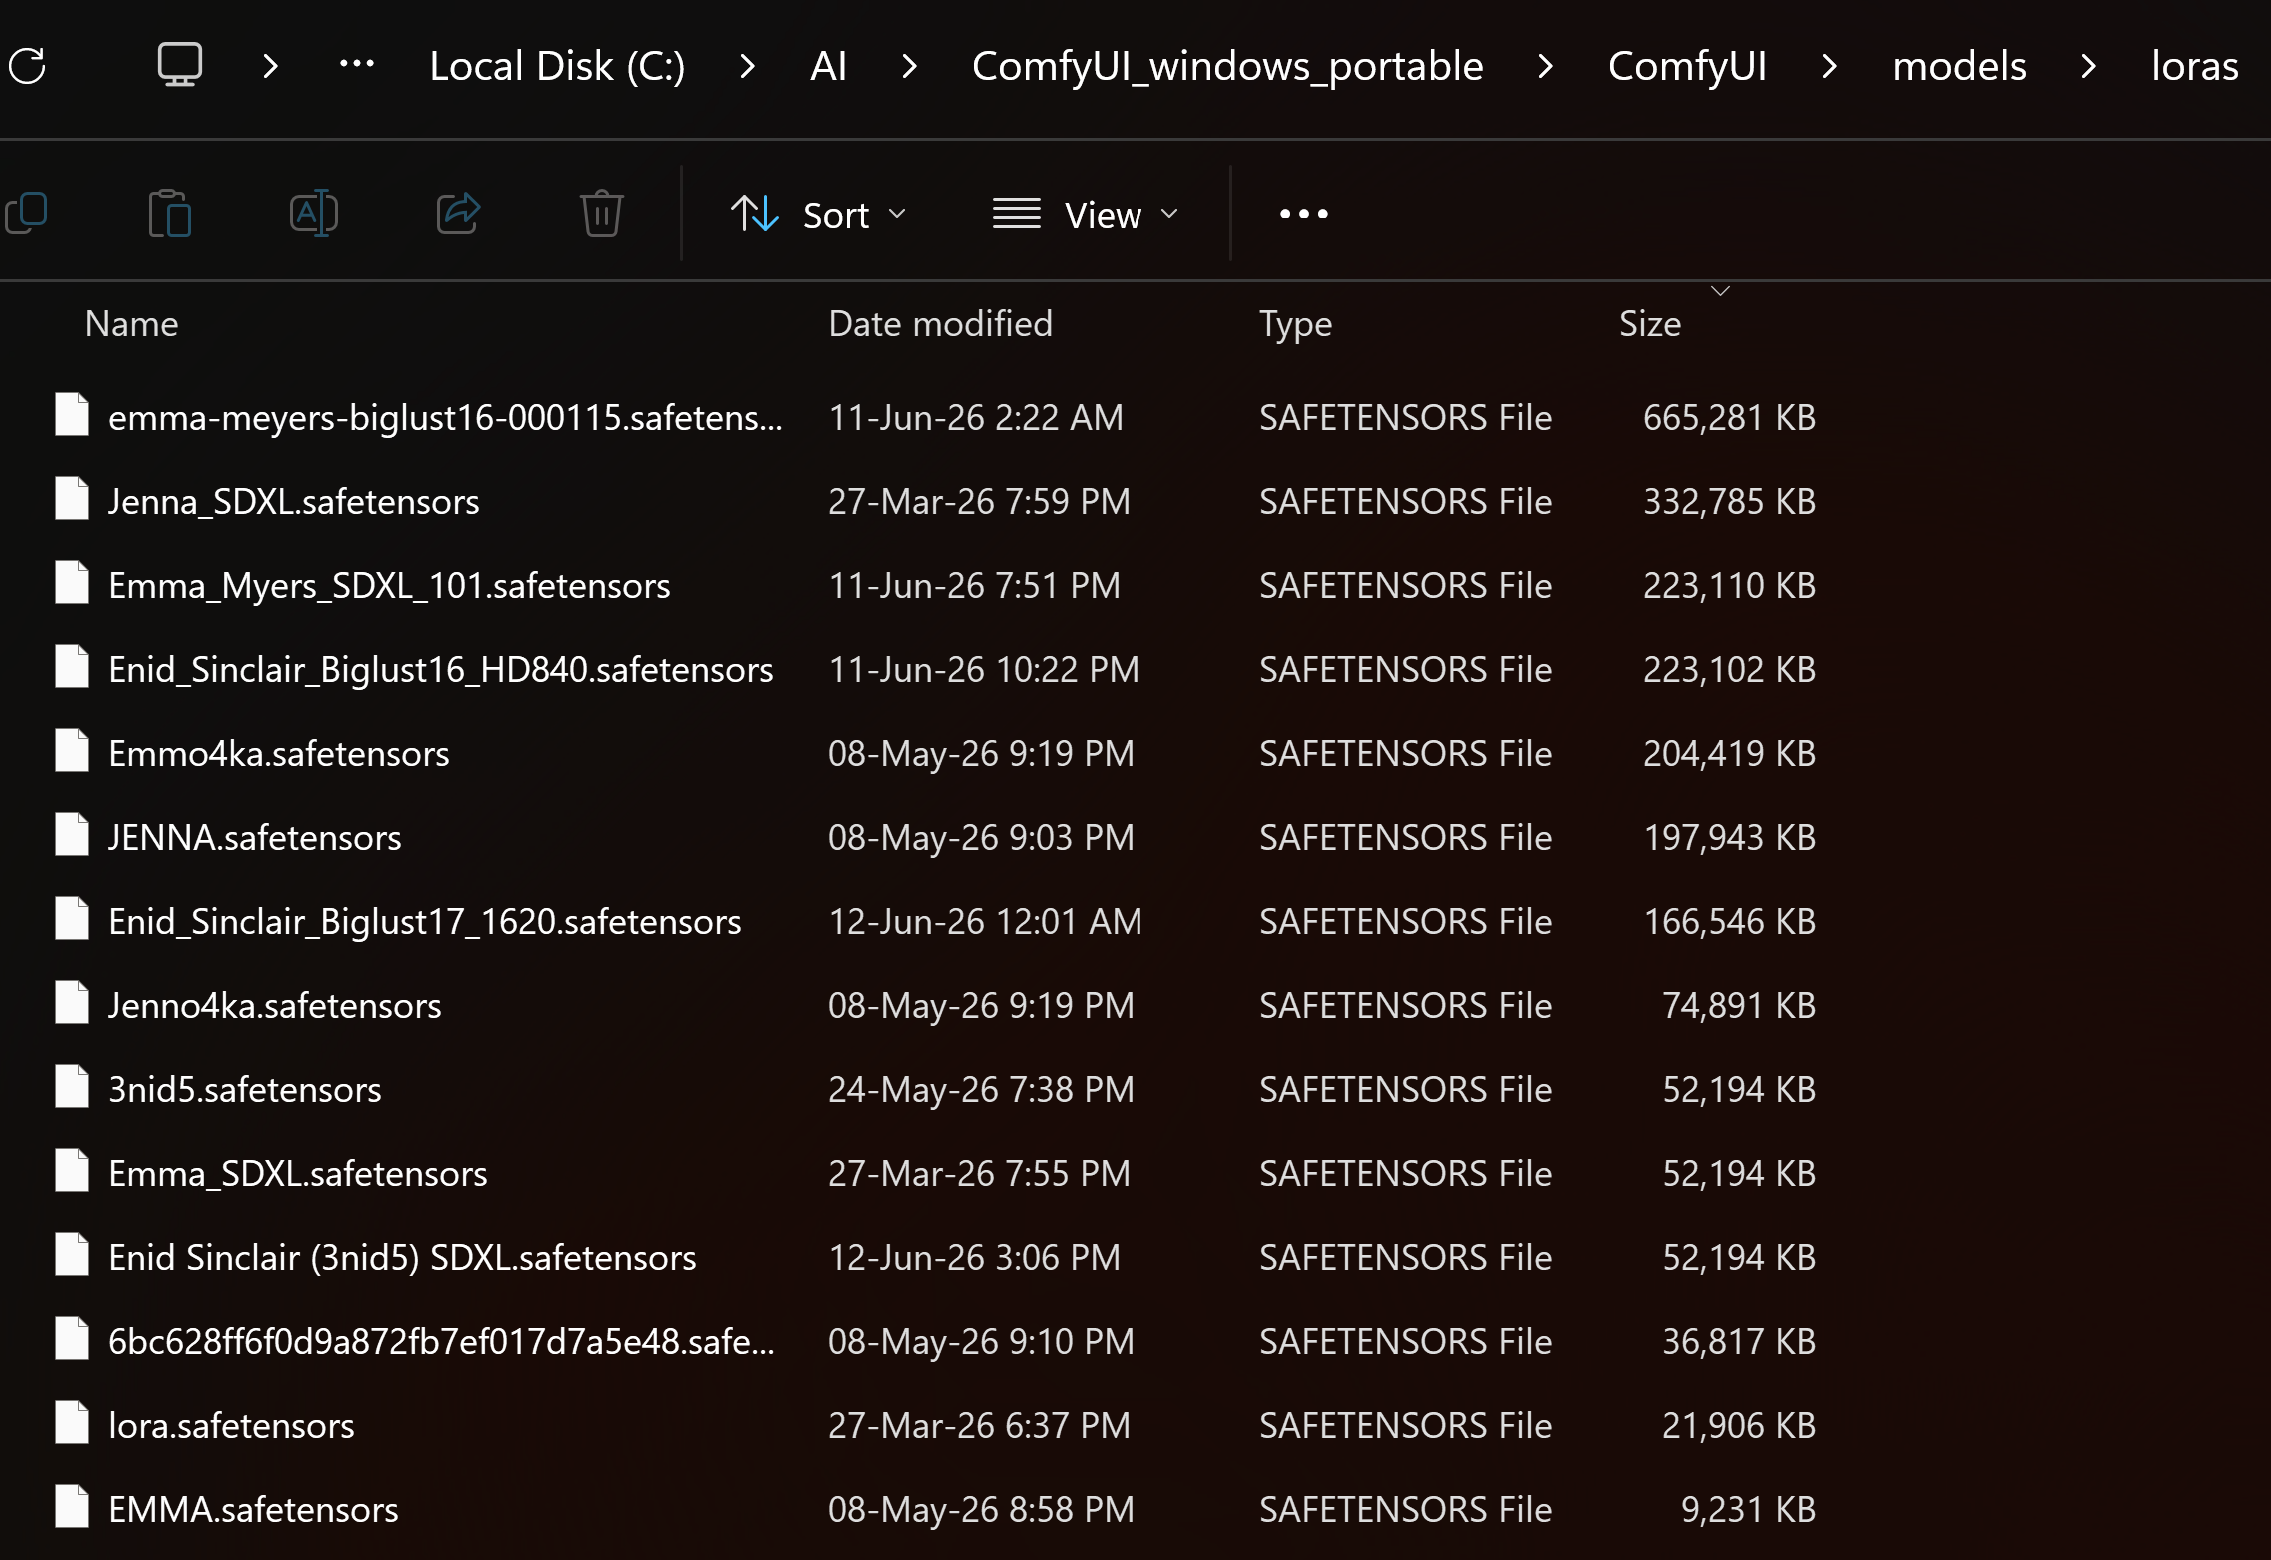This screenshot has height=1560, width=2271.
Task: Go to Local Disk (C:) breadcrumb
Action: pos(557,66)
